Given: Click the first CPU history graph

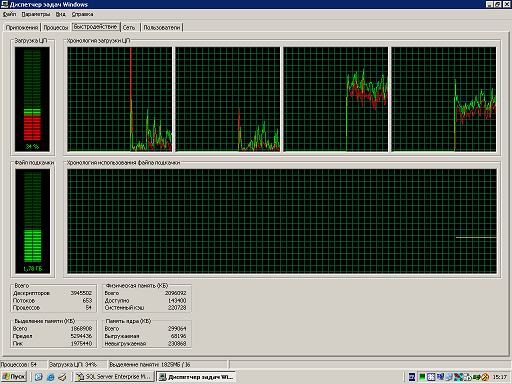Looking at the screenshot, I should 120,99.
